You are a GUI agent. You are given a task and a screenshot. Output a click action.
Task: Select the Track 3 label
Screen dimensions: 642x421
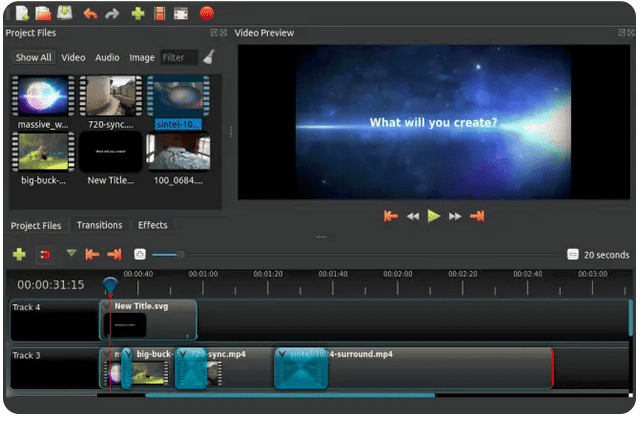(x=26, y=355)
